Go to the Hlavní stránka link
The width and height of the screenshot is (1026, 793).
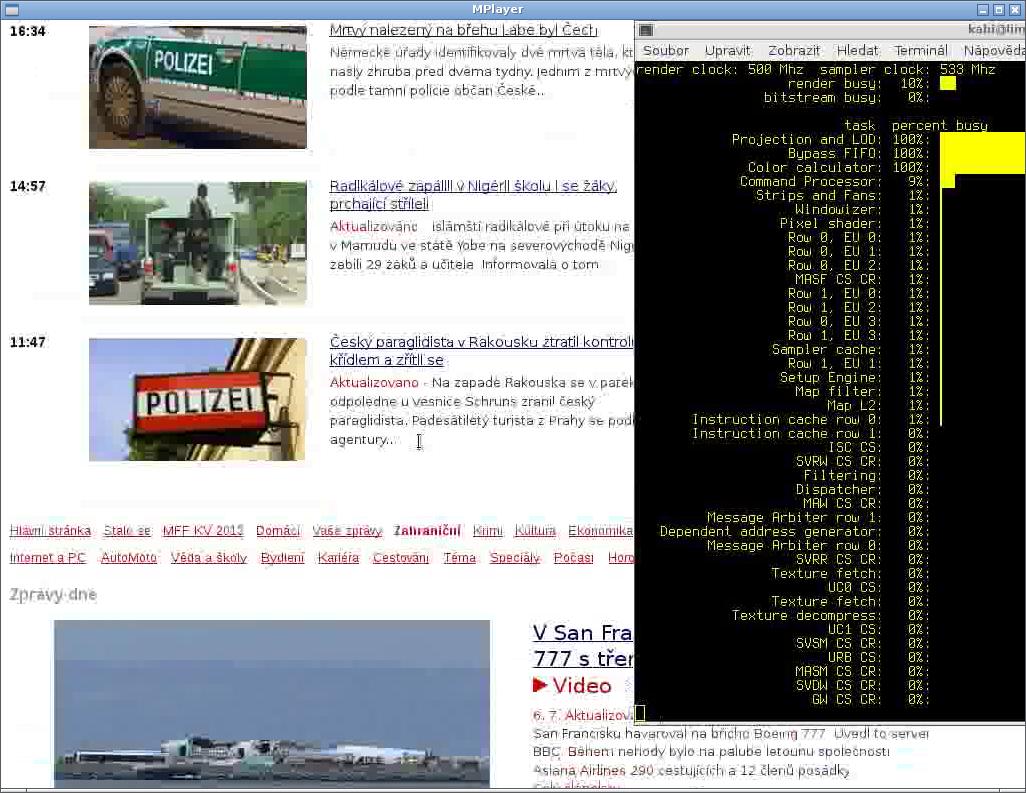coord(50,531)
